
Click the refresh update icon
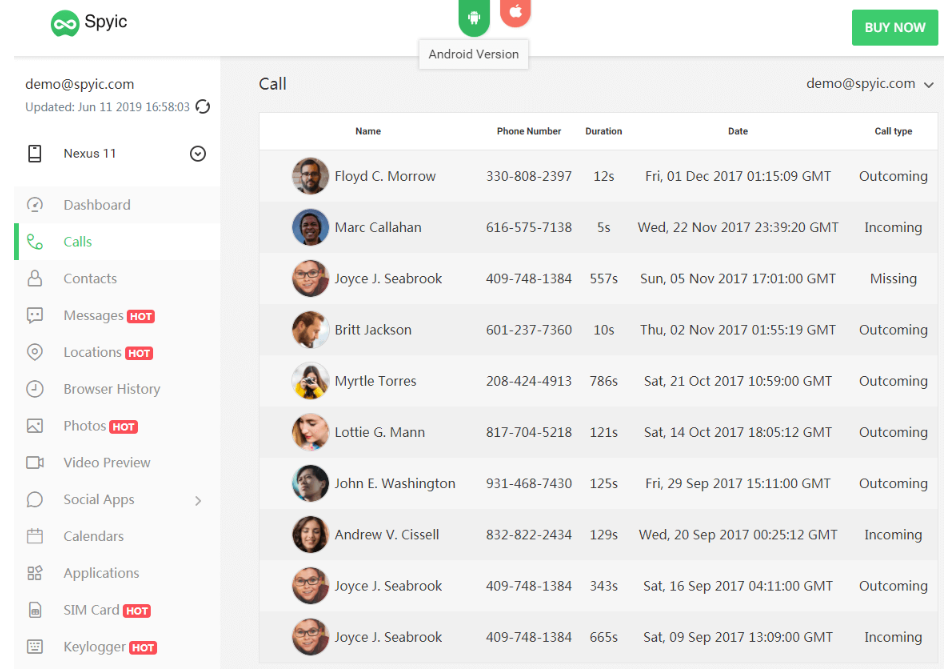pyautogui.click(x=203, y=107)
